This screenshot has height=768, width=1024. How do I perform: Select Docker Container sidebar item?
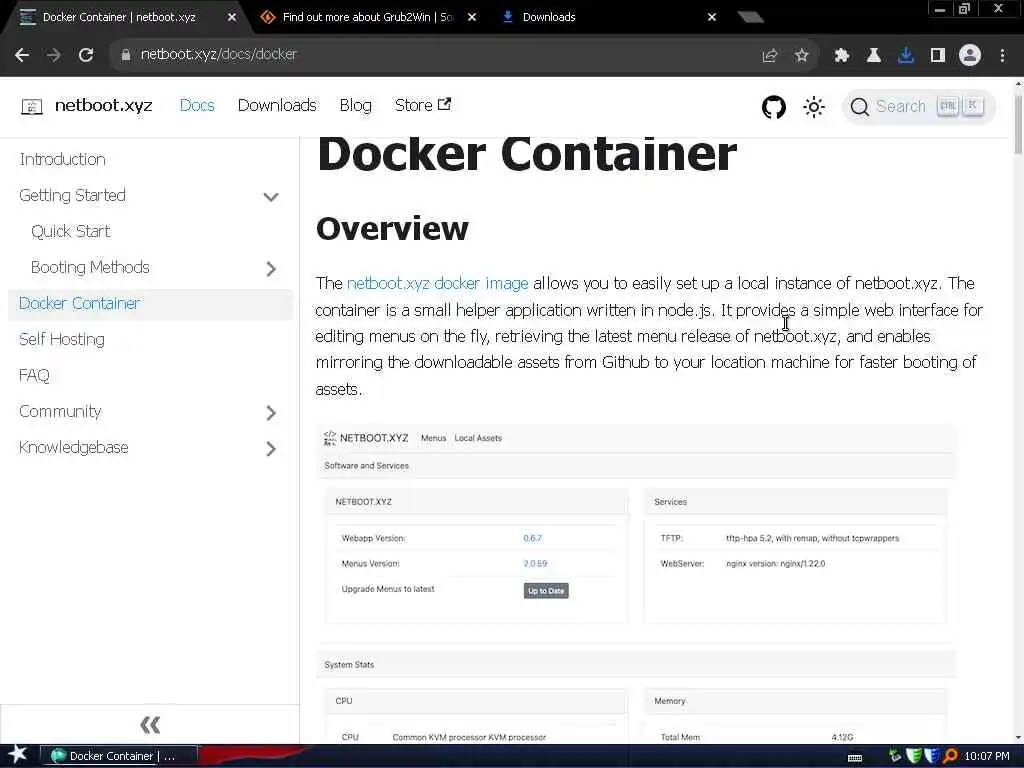tap(150, 304)
